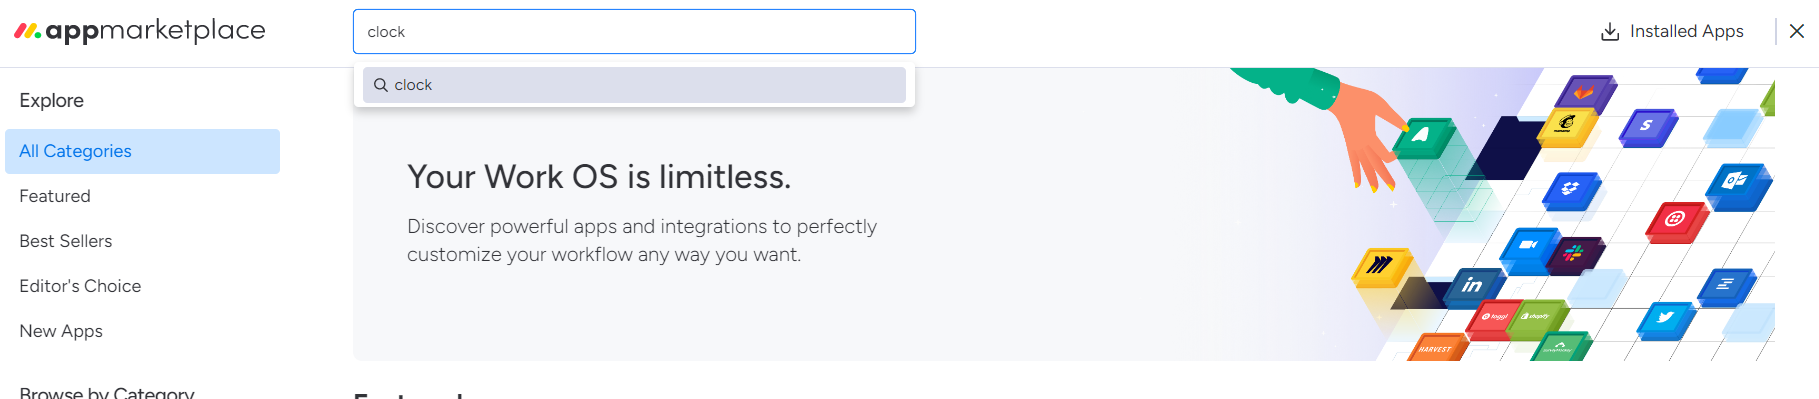Select All Categories in sidebar
The image size is (1819, 399).
(142, 151)
